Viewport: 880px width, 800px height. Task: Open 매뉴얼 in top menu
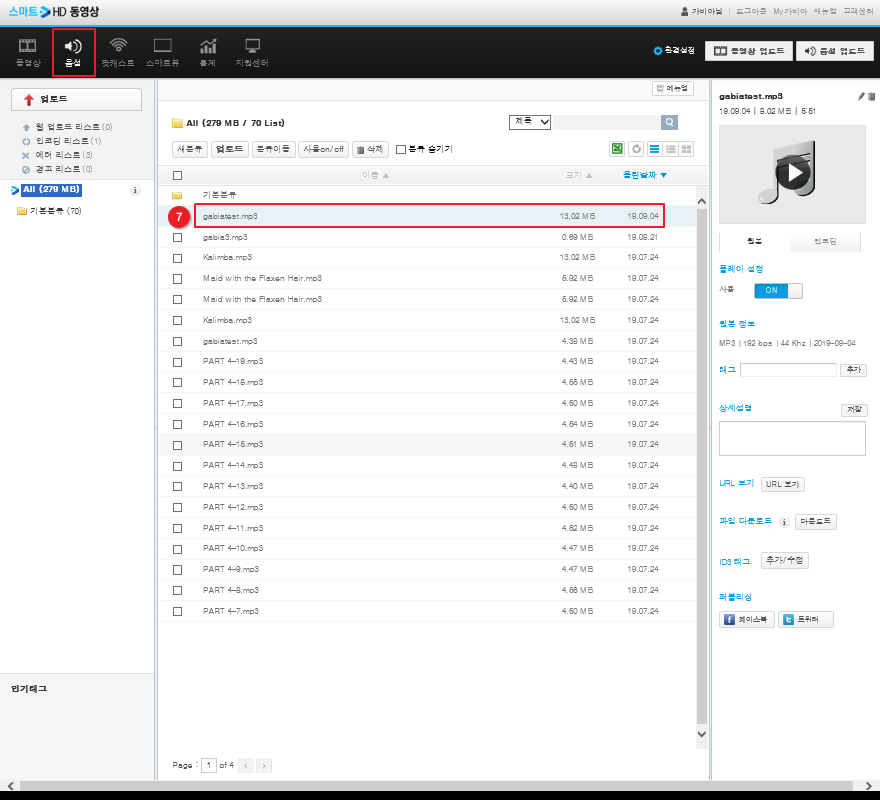(x=825, y=11)
